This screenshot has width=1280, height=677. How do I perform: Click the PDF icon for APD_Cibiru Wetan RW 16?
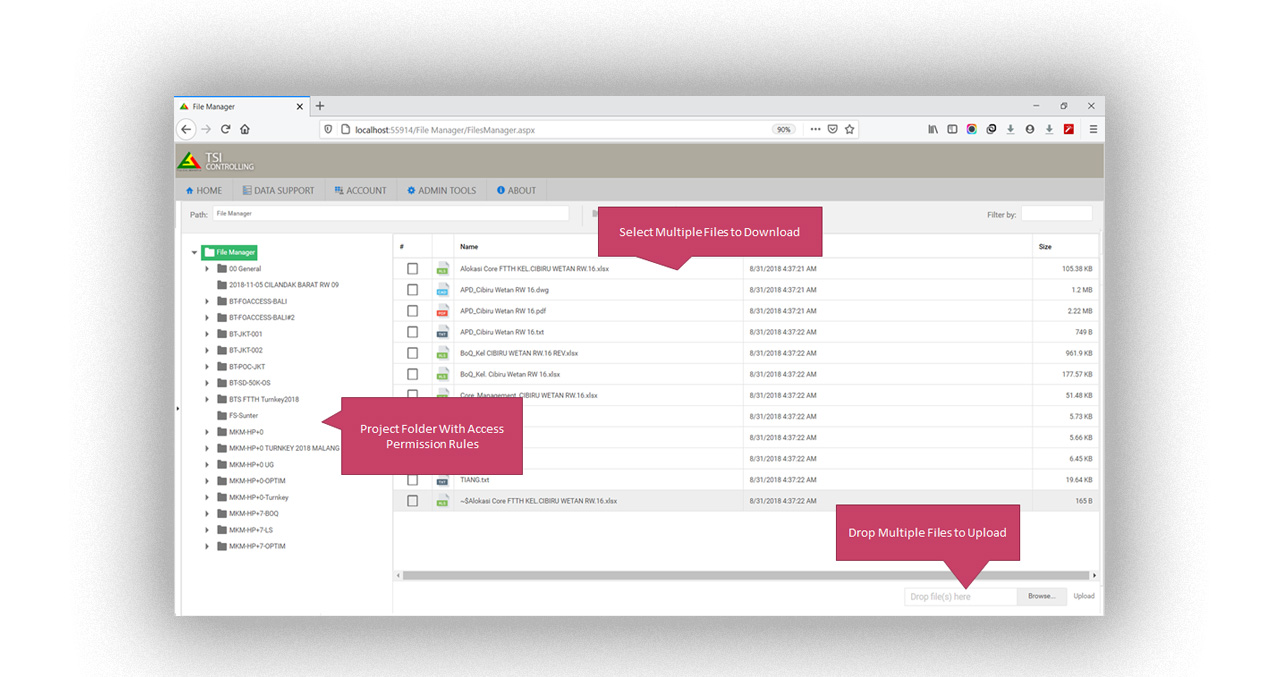442,311
